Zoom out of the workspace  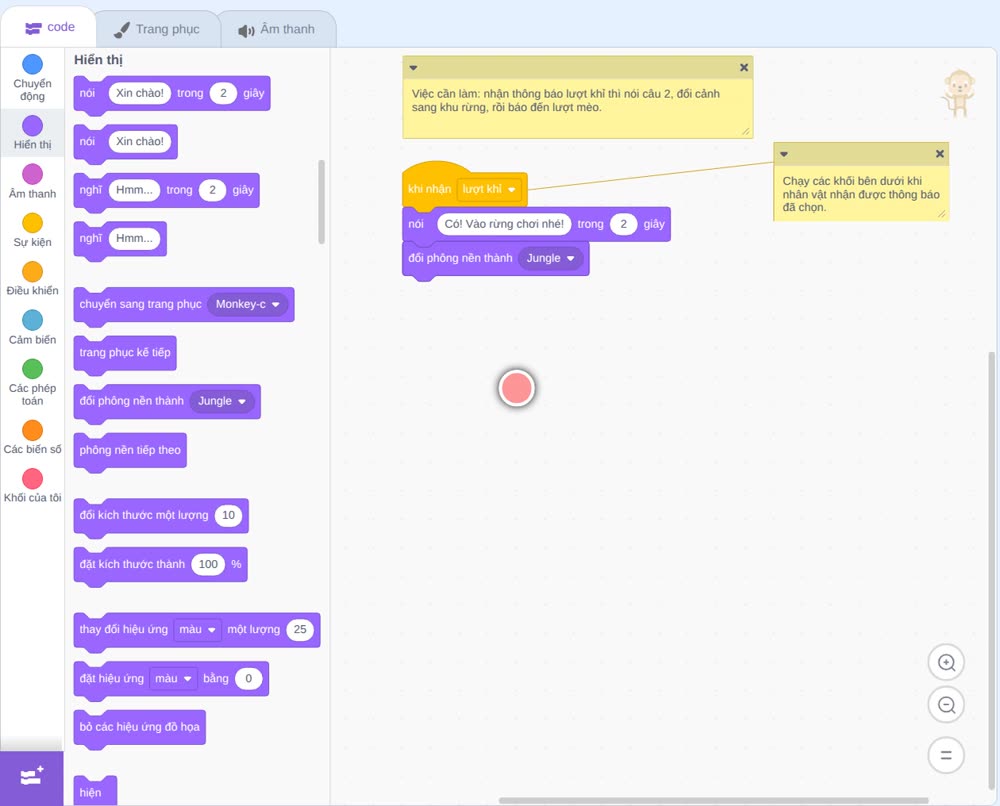click(946, 705)
